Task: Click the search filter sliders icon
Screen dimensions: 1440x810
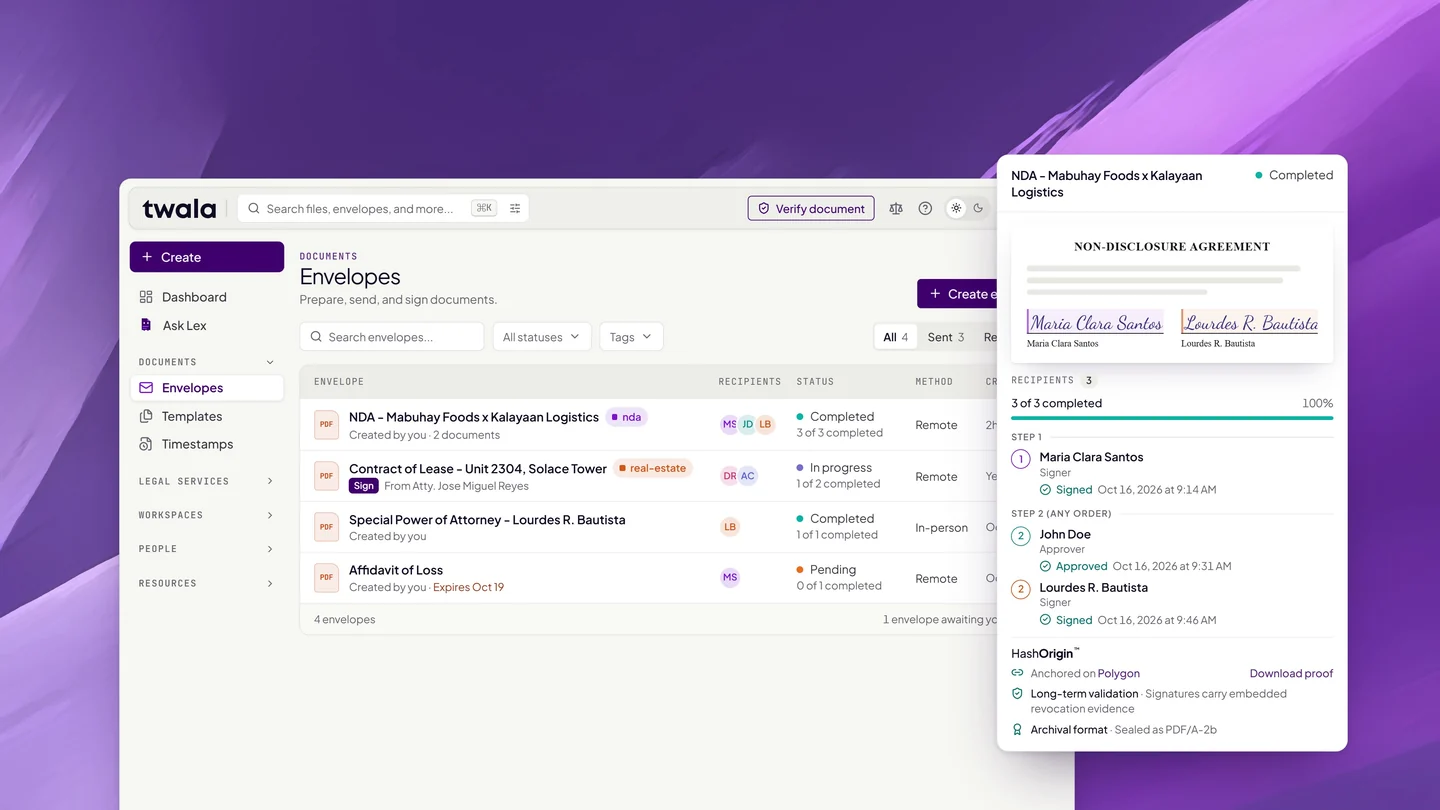Action: click(x=515, y=209)
